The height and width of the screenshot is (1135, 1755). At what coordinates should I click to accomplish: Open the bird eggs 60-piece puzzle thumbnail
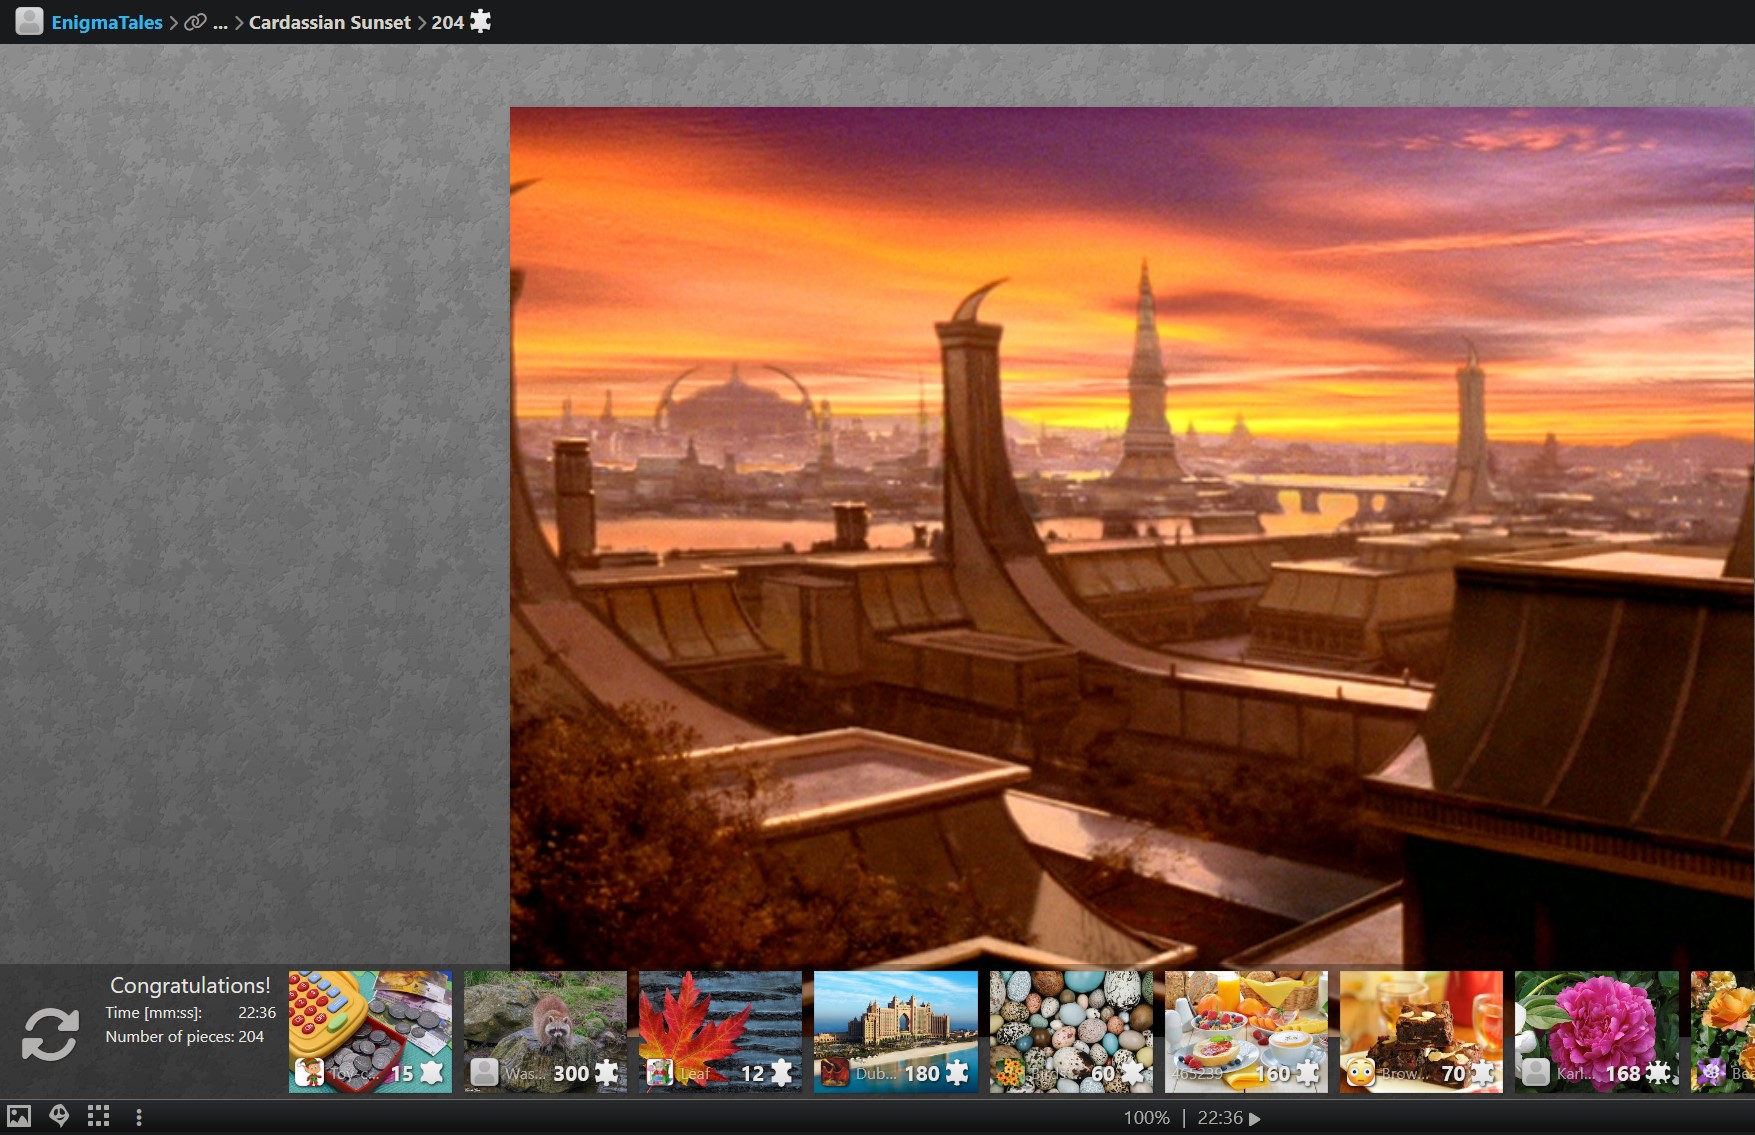[1071, 1032]
